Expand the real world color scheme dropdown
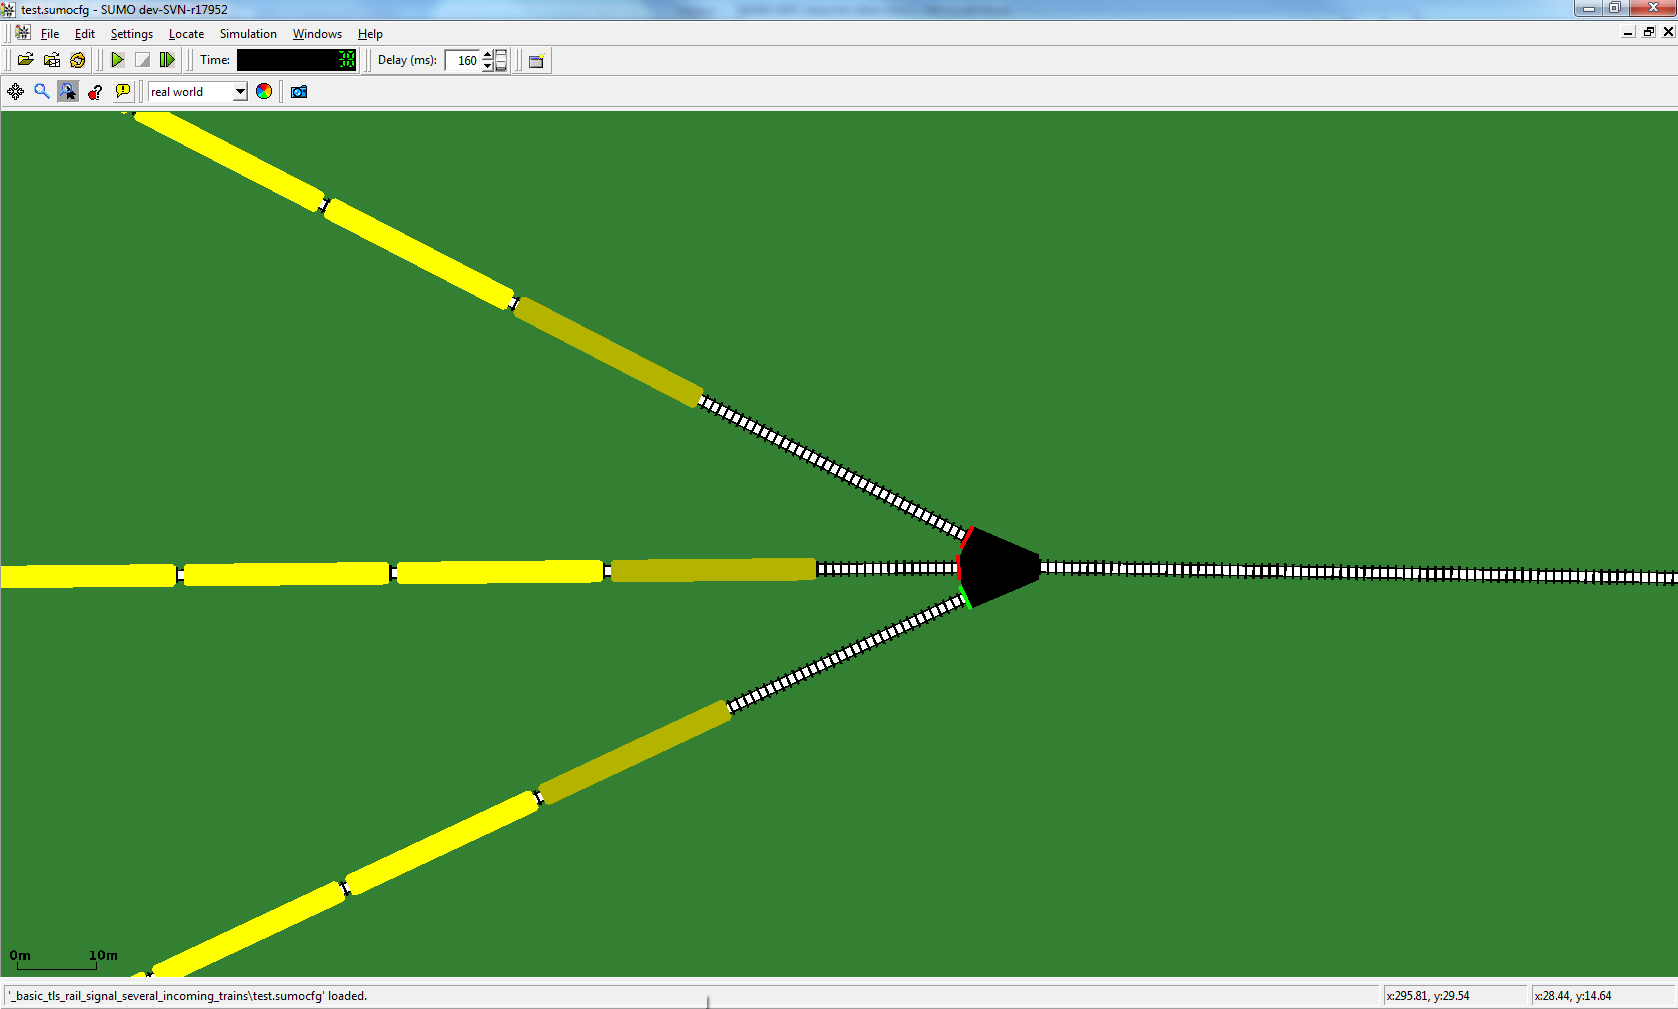This screenshot has height=1009, width=1678. point(240,92)
